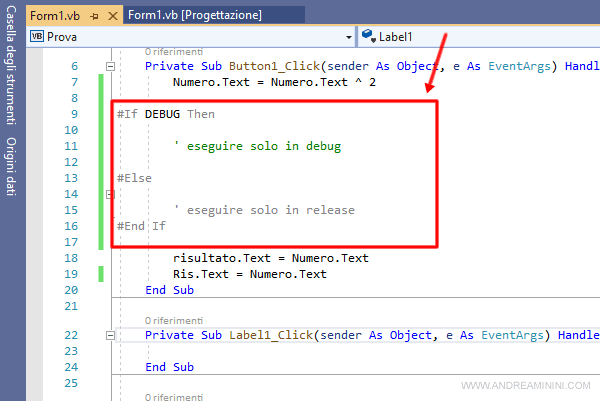Open Casella degli strumenti side panel

11,76
